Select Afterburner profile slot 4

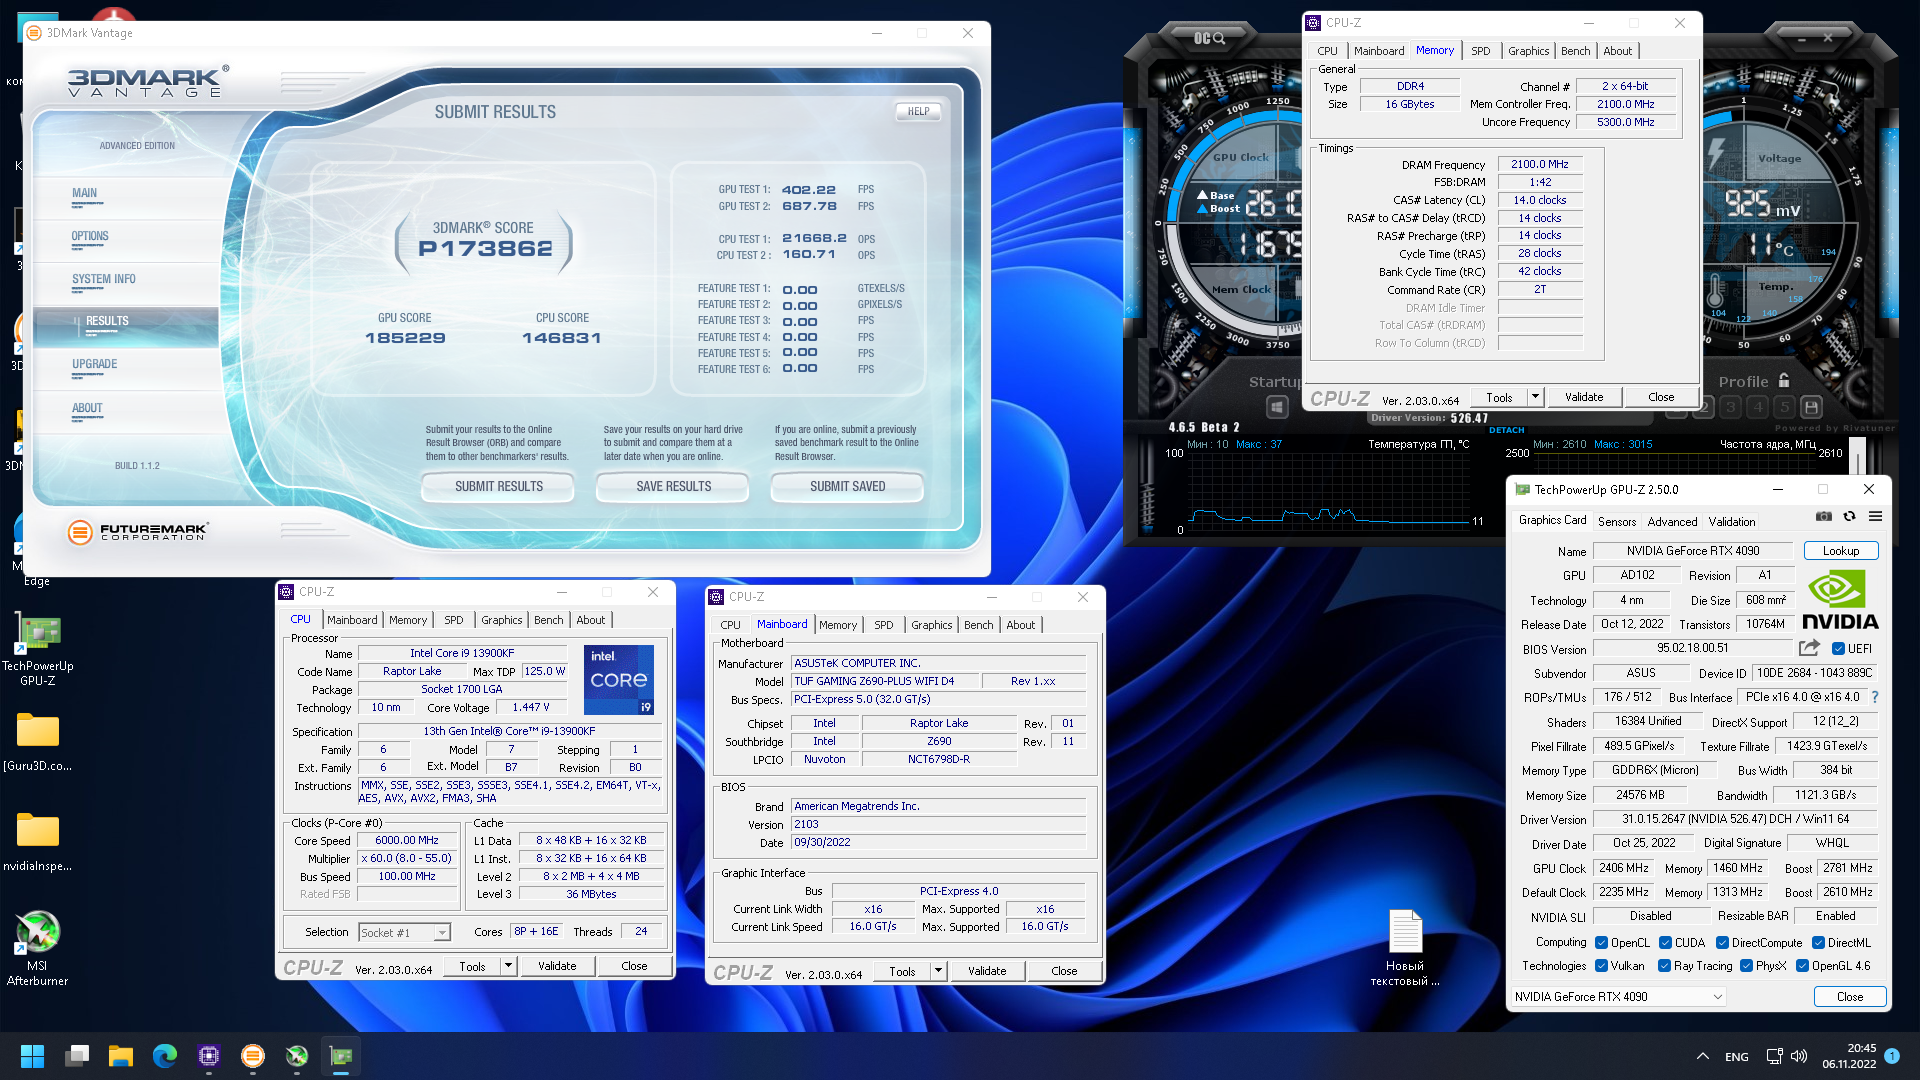click(x=1758, y=407)
